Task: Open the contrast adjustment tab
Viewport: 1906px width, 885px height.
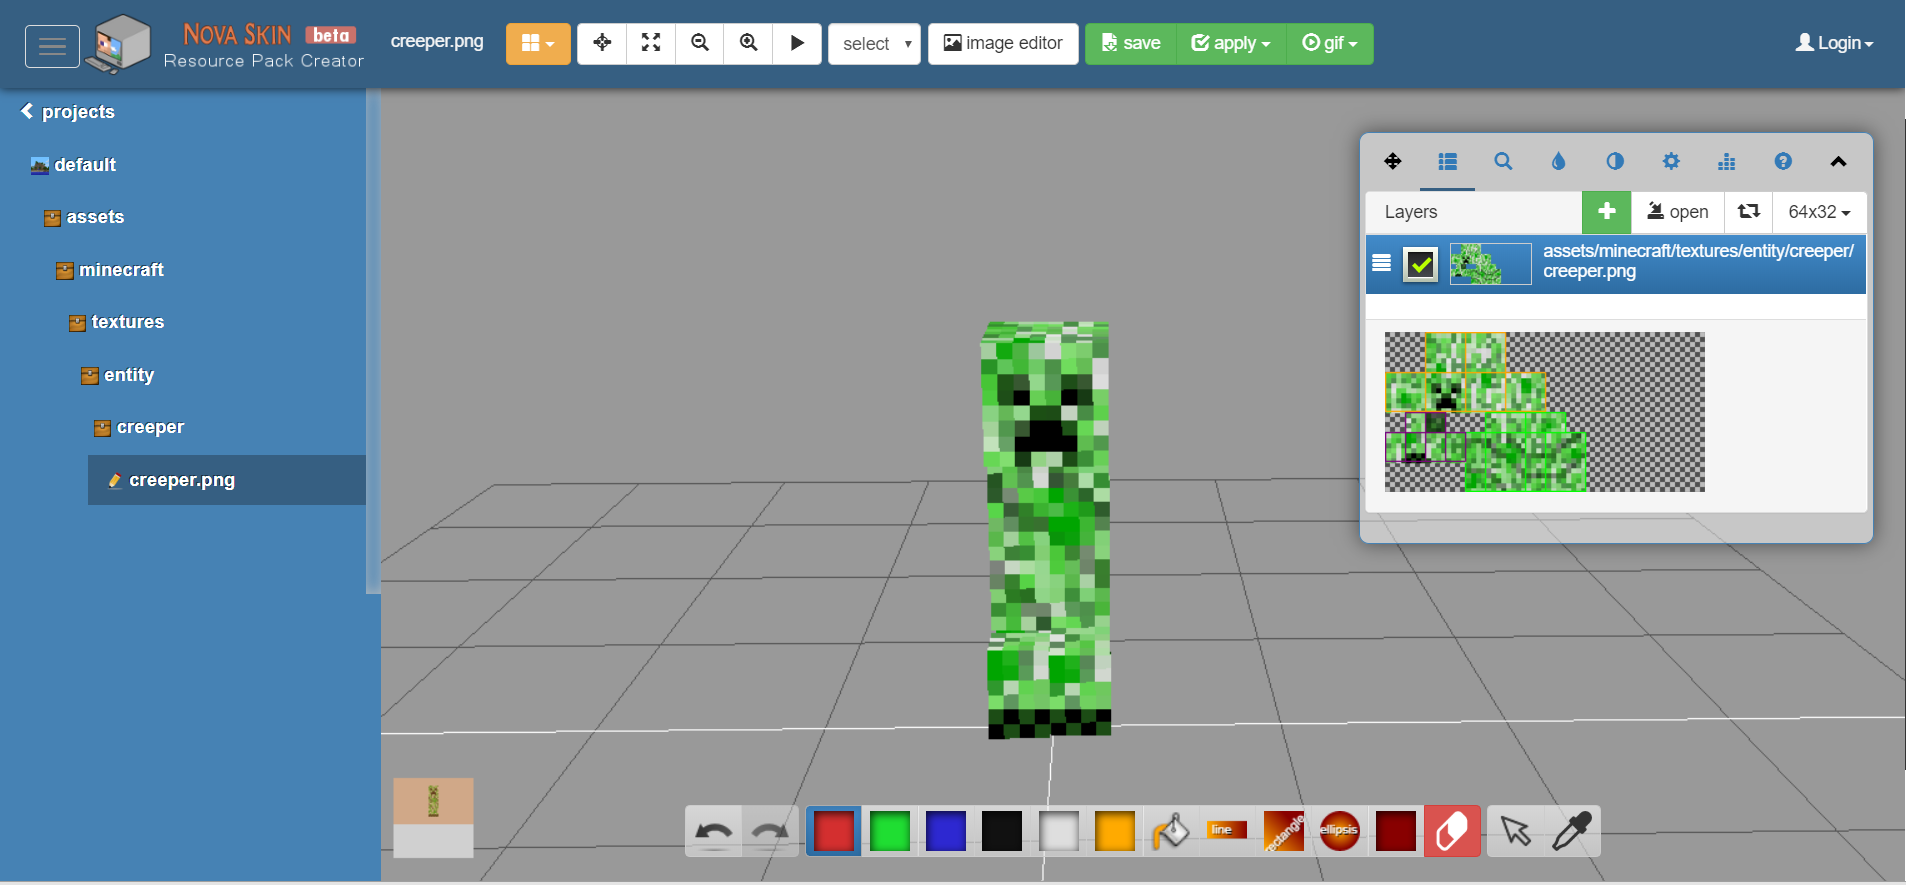Action: click(x=1614, y=161)
